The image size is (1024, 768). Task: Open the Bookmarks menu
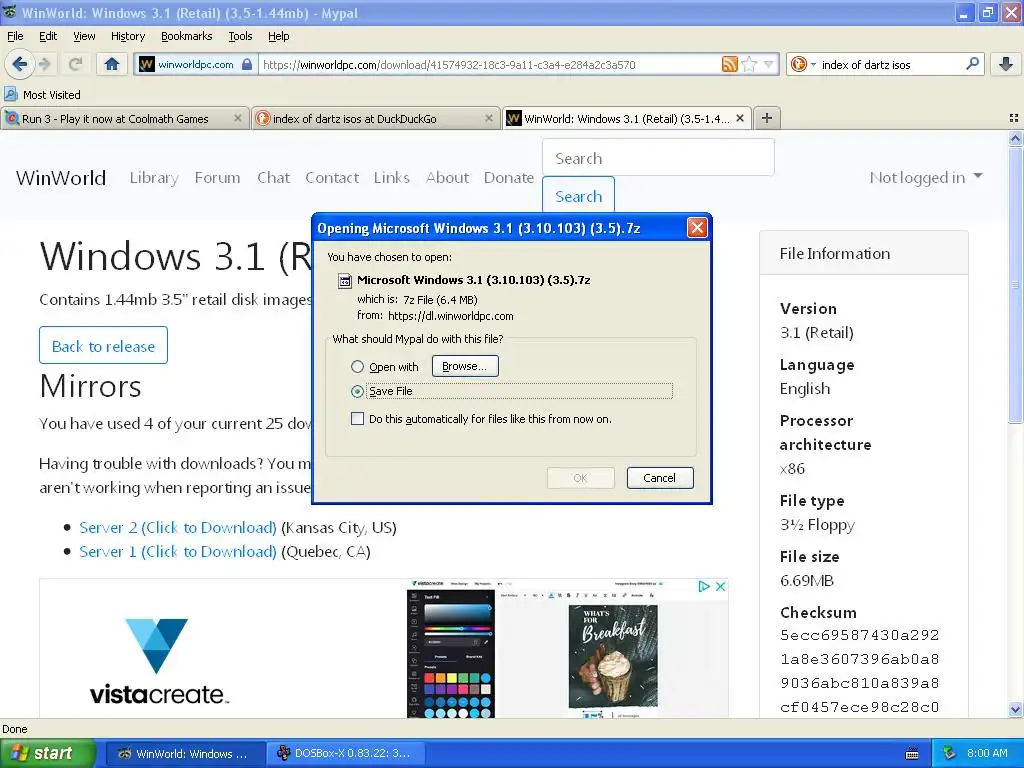tap(187, 36)
